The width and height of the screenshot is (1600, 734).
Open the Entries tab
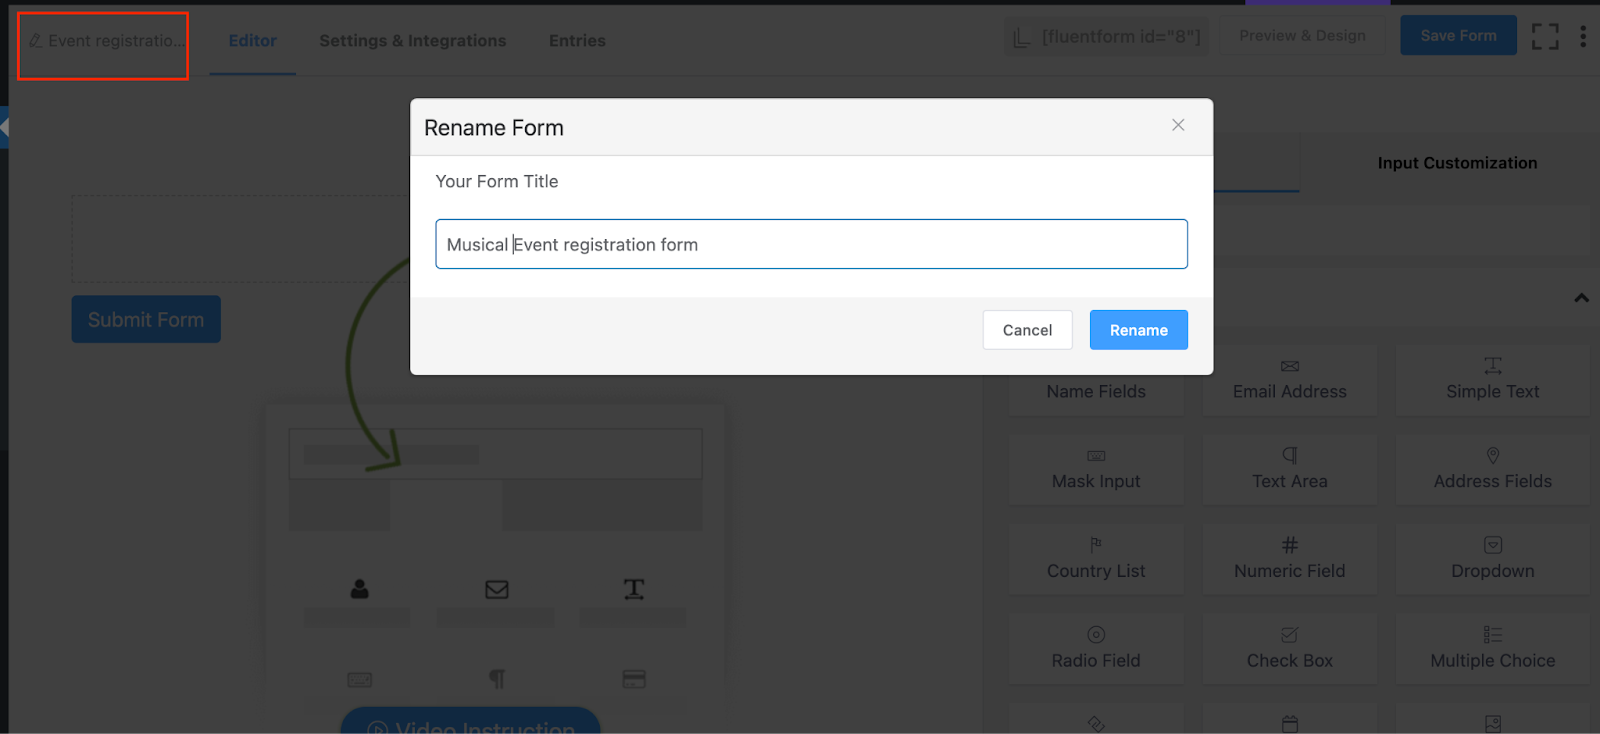pyautogui.click(x=577, y=41)
